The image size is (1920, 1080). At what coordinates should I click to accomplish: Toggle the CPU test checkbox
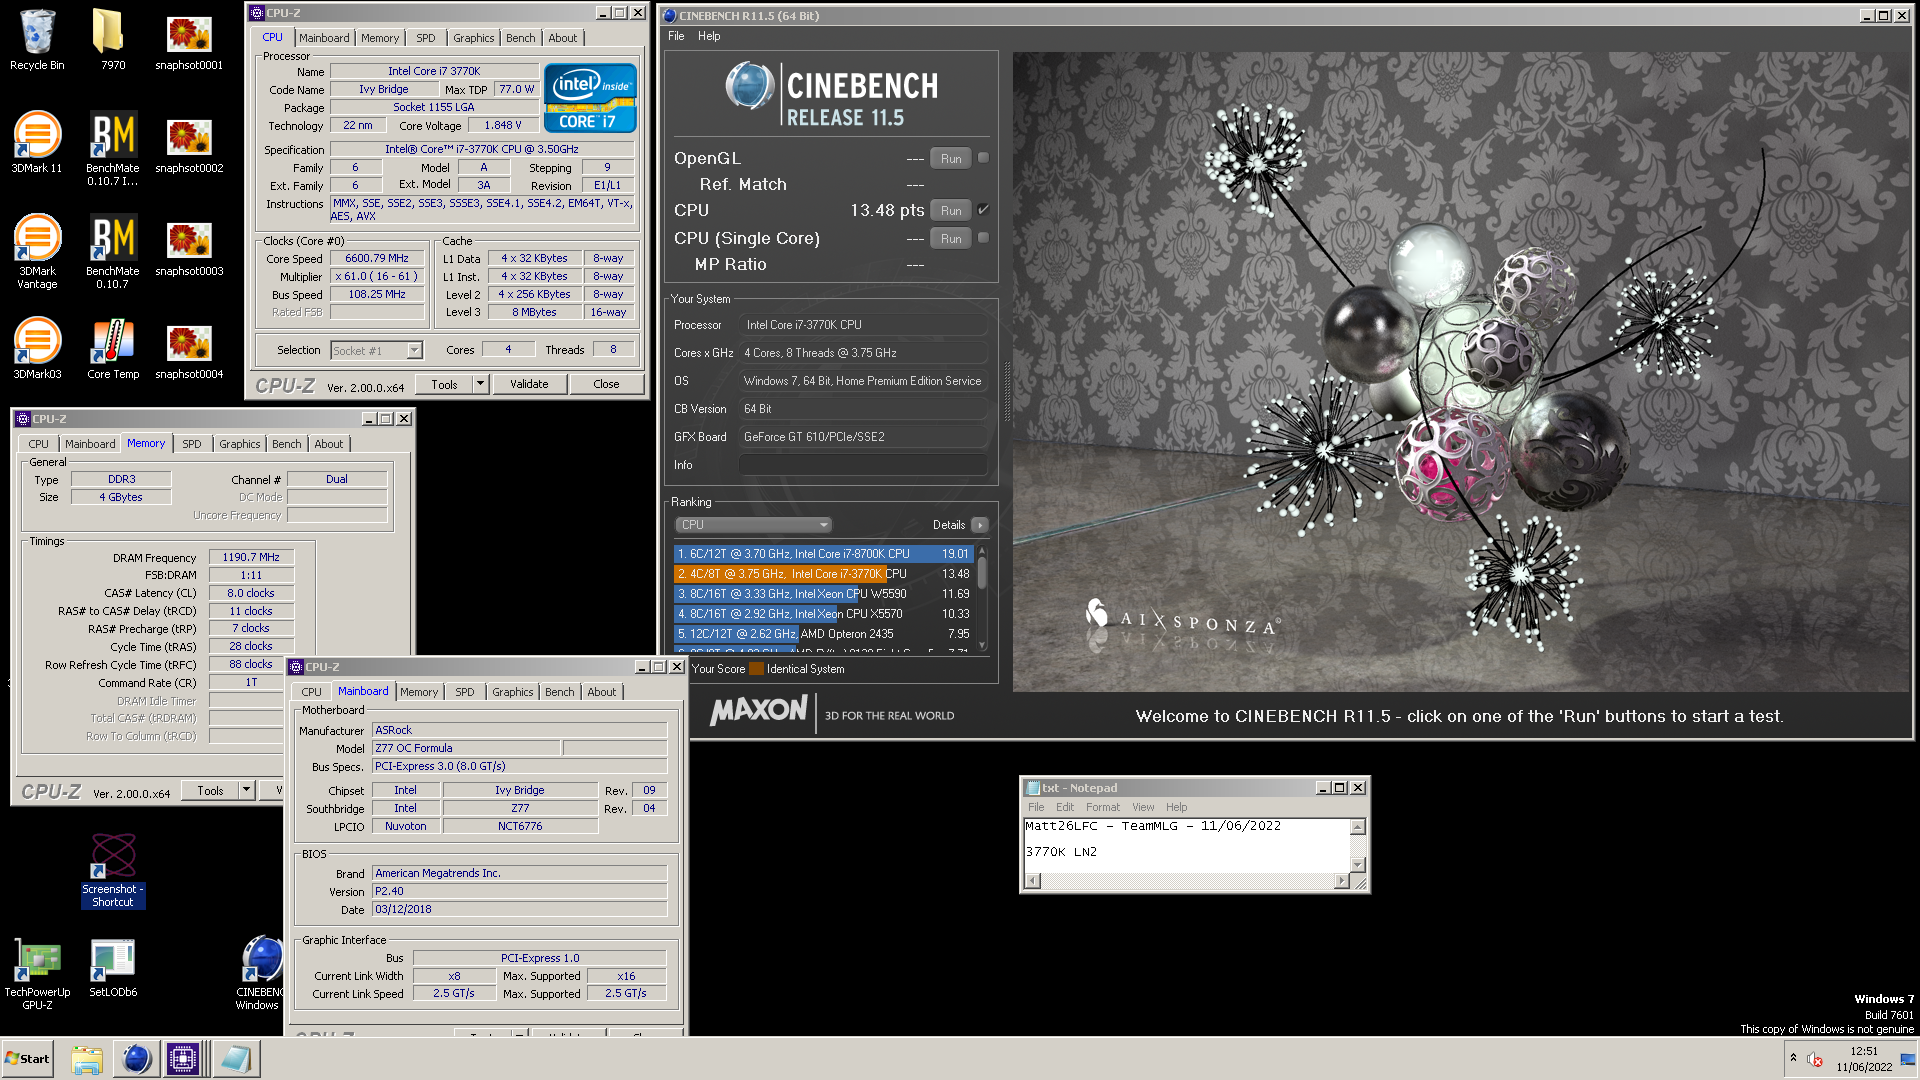pos(983,210)
